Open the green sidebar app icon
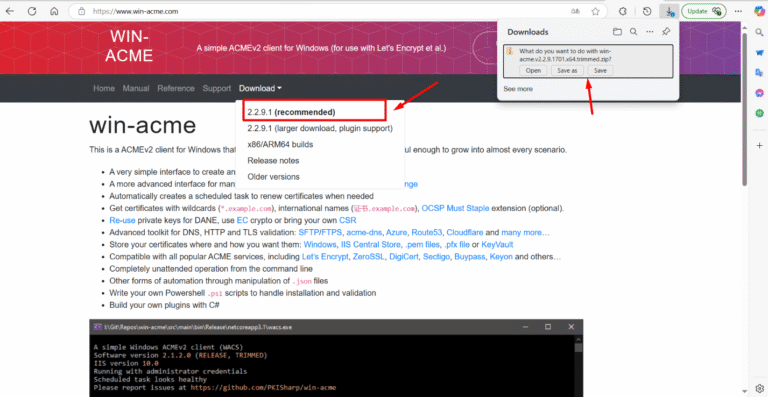 point(759,113)
